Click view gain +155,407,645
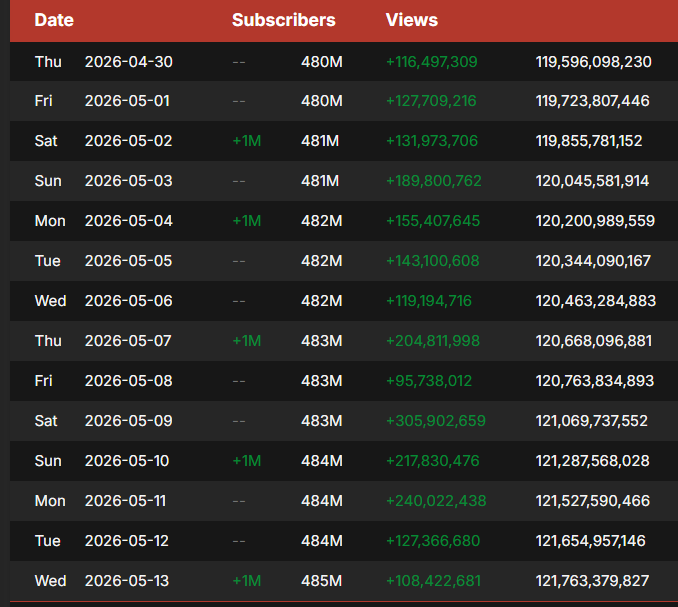678x607 pixels. coord(433,221)
